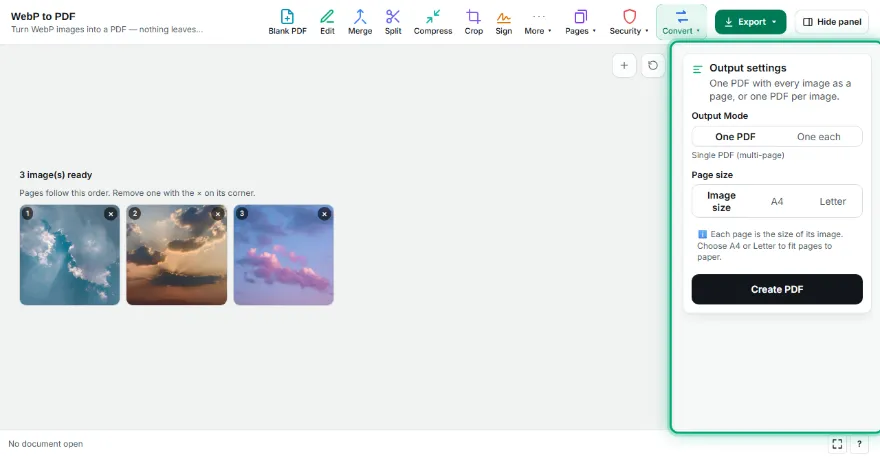
Task: Select One PDF output mode
Action: pyautogui.click(x=735, y=136)
